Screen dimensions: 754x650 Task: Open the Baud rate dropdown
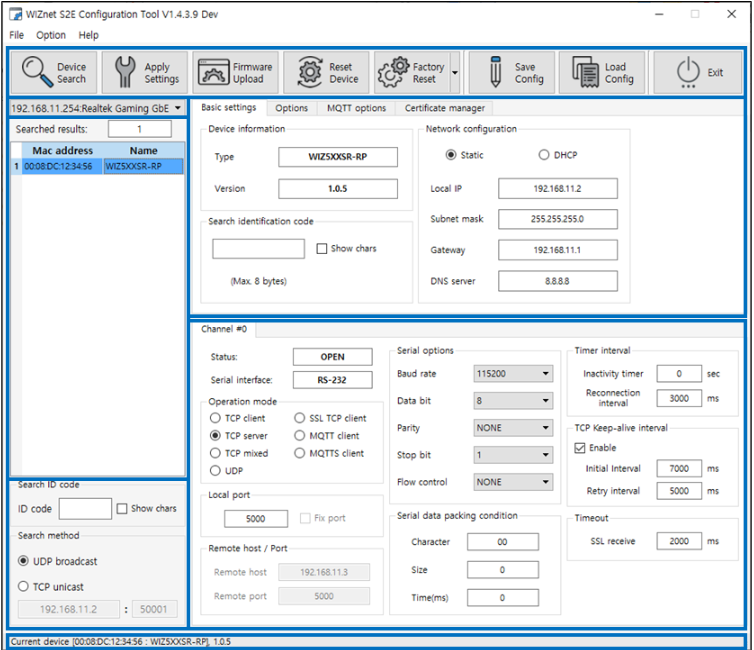pyautogui.click(x=513, y=374)
